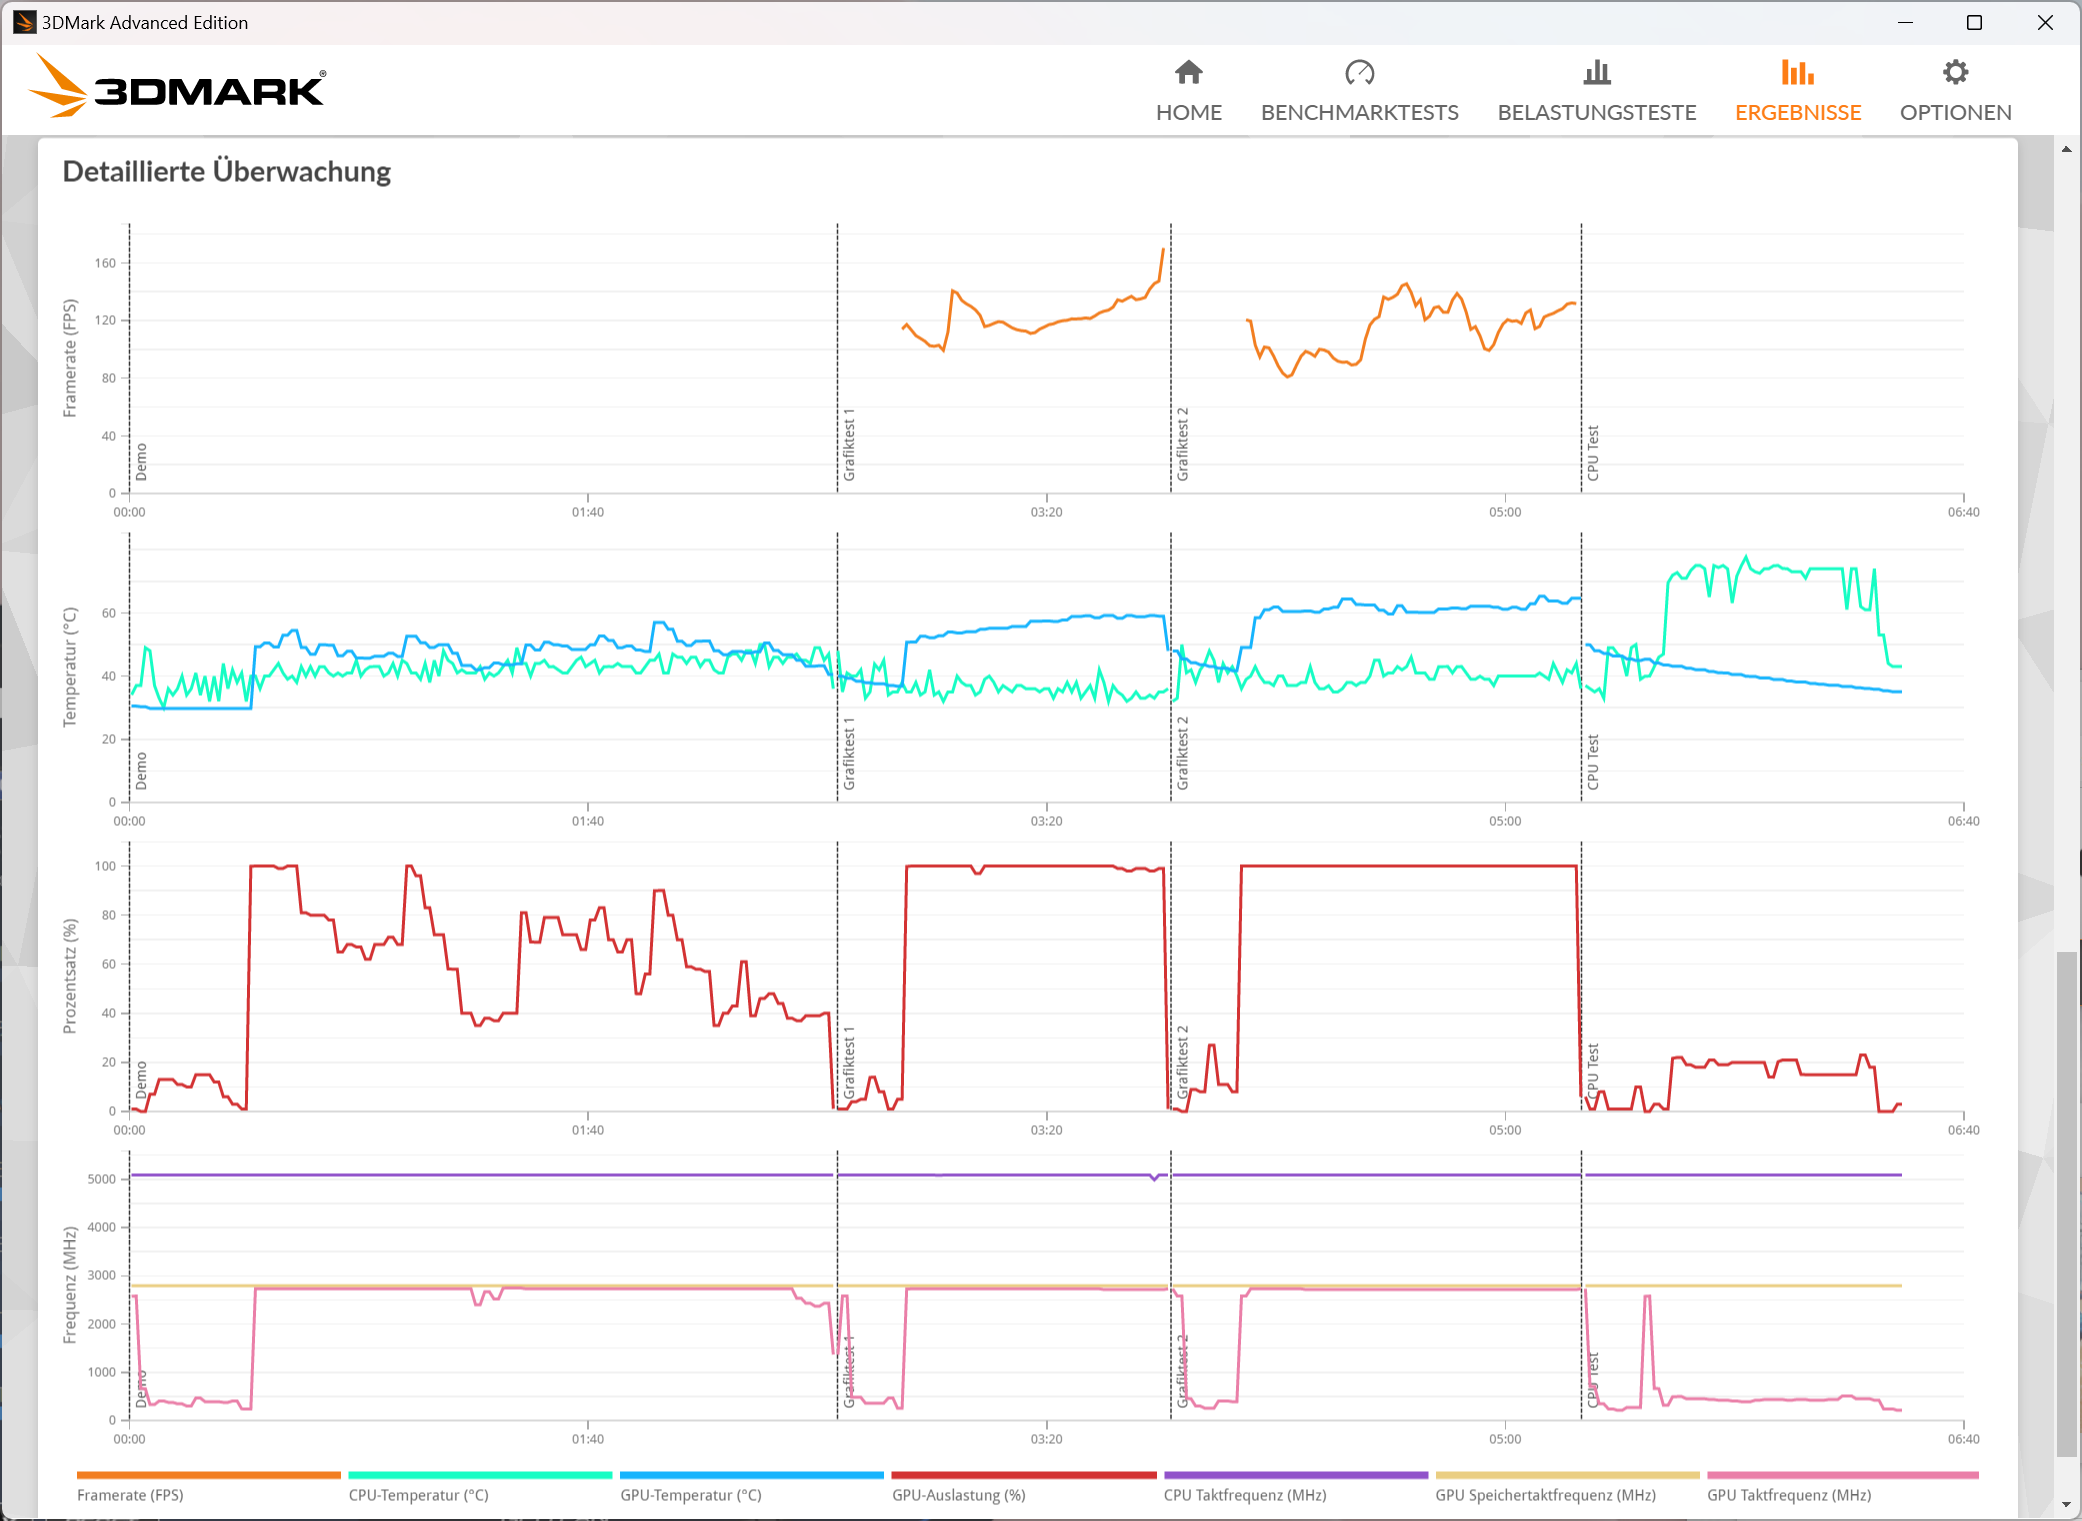Click the 3DMark logo
The image size is (2082, 1521).
tap(178, 88)
